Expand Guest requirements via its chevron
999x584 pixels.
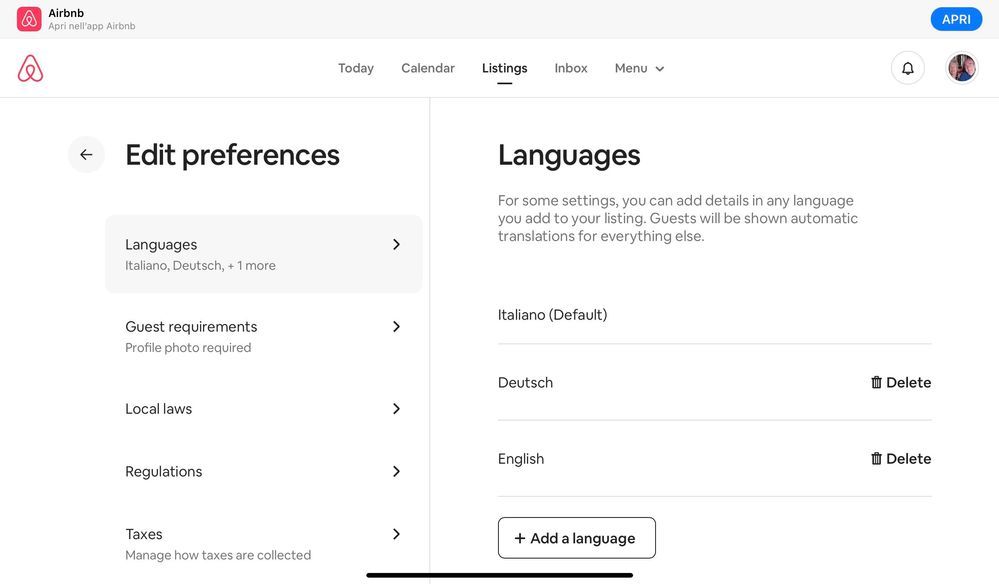coord(396,327)
